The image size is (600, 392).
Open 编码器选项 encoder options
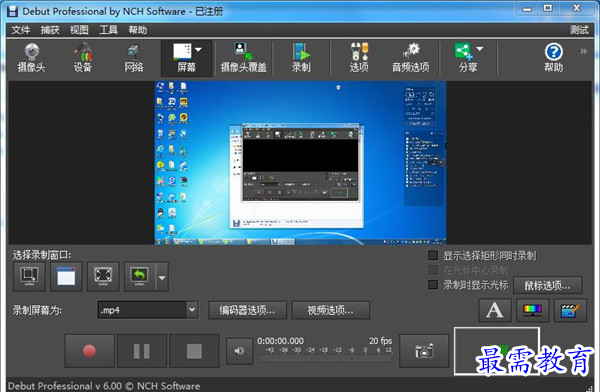pyautogui.click(x=247, y=310)
